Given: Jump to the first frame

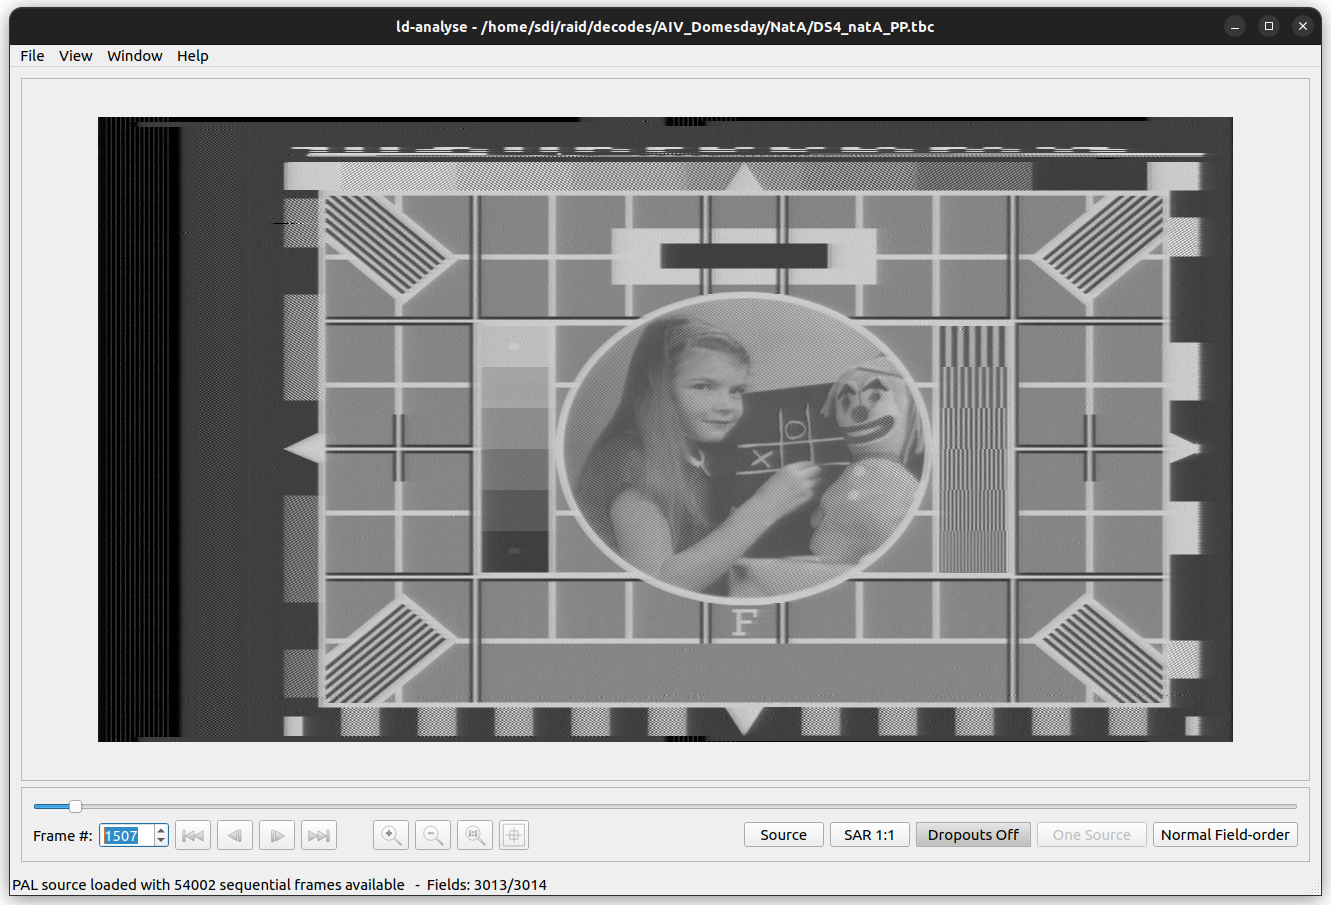Looking at the screenshot, I should click(193, 835).
